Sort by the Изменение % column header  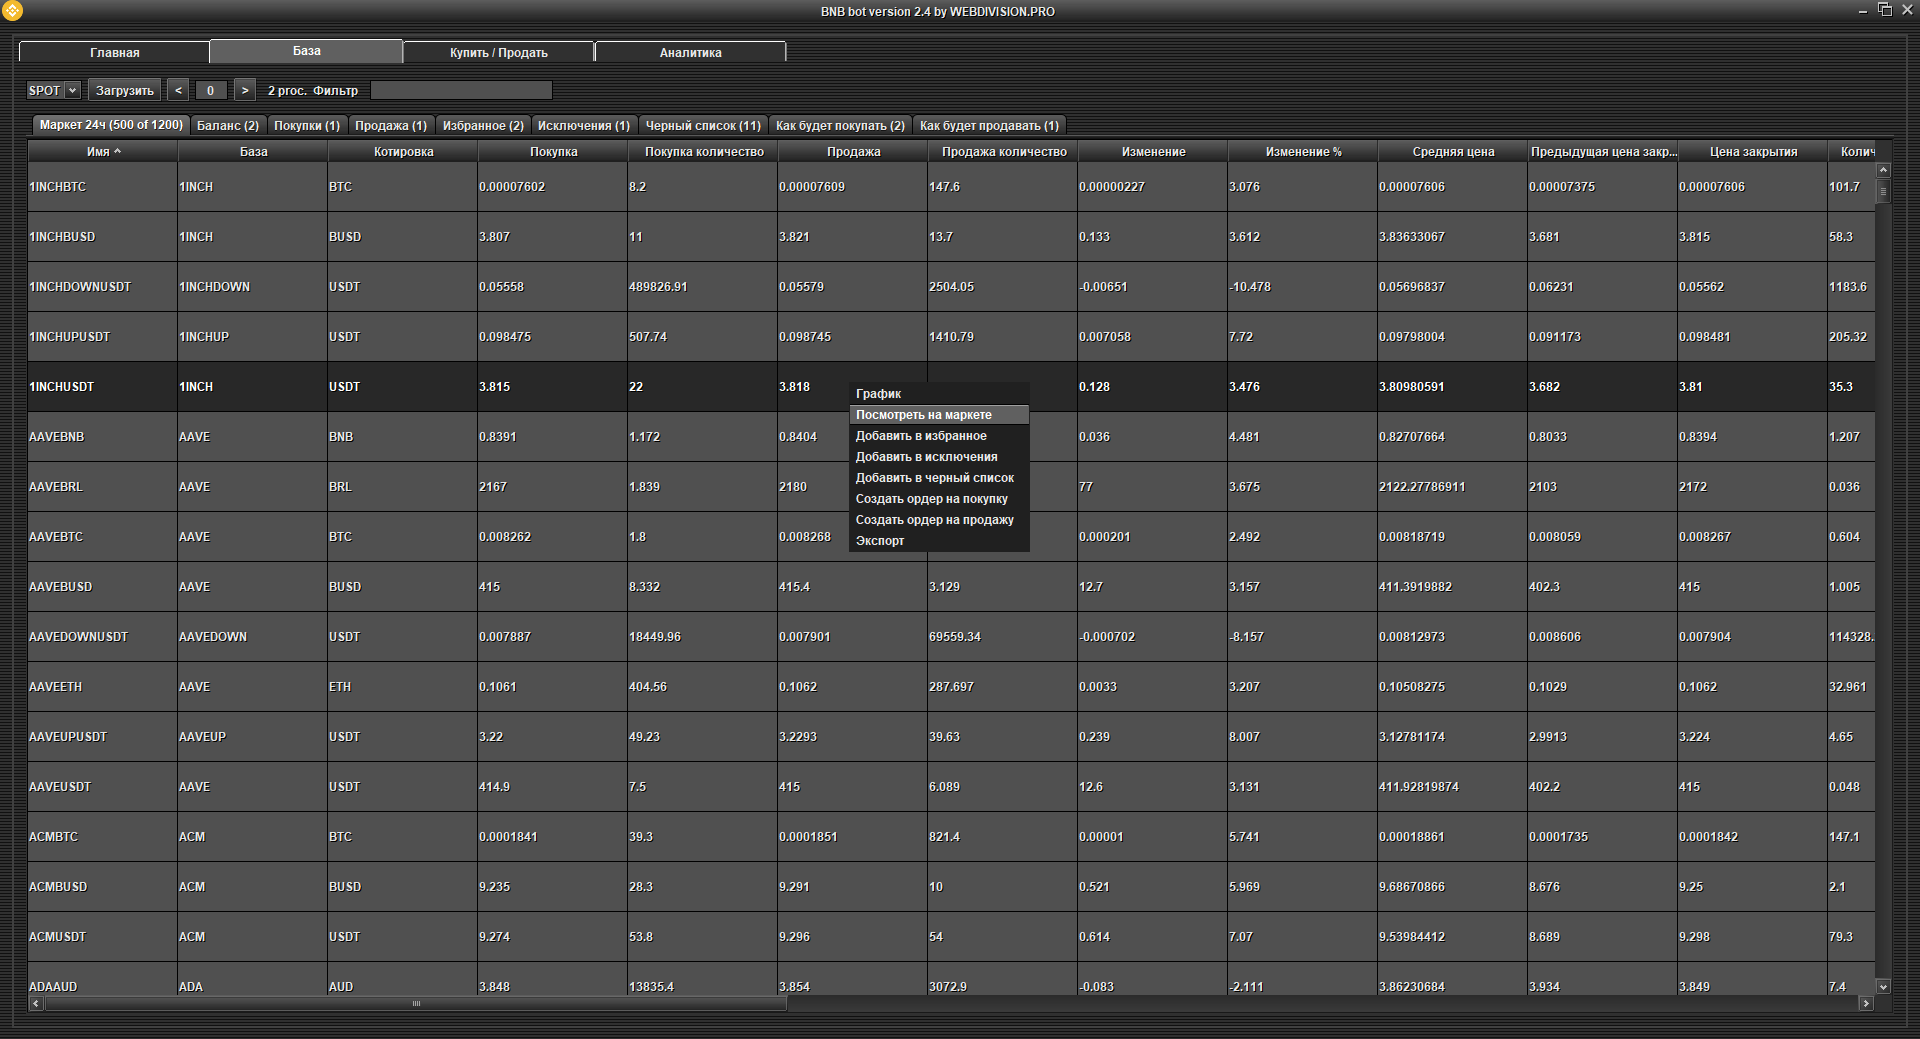coord(1302,152)
